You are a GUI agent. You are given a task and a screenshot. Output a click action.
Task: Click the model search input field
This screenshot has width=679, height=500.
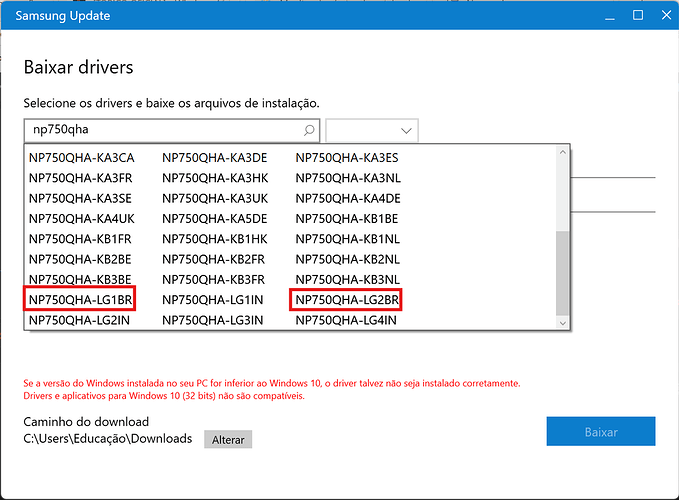pyautogui.click(x=171, y=130)
